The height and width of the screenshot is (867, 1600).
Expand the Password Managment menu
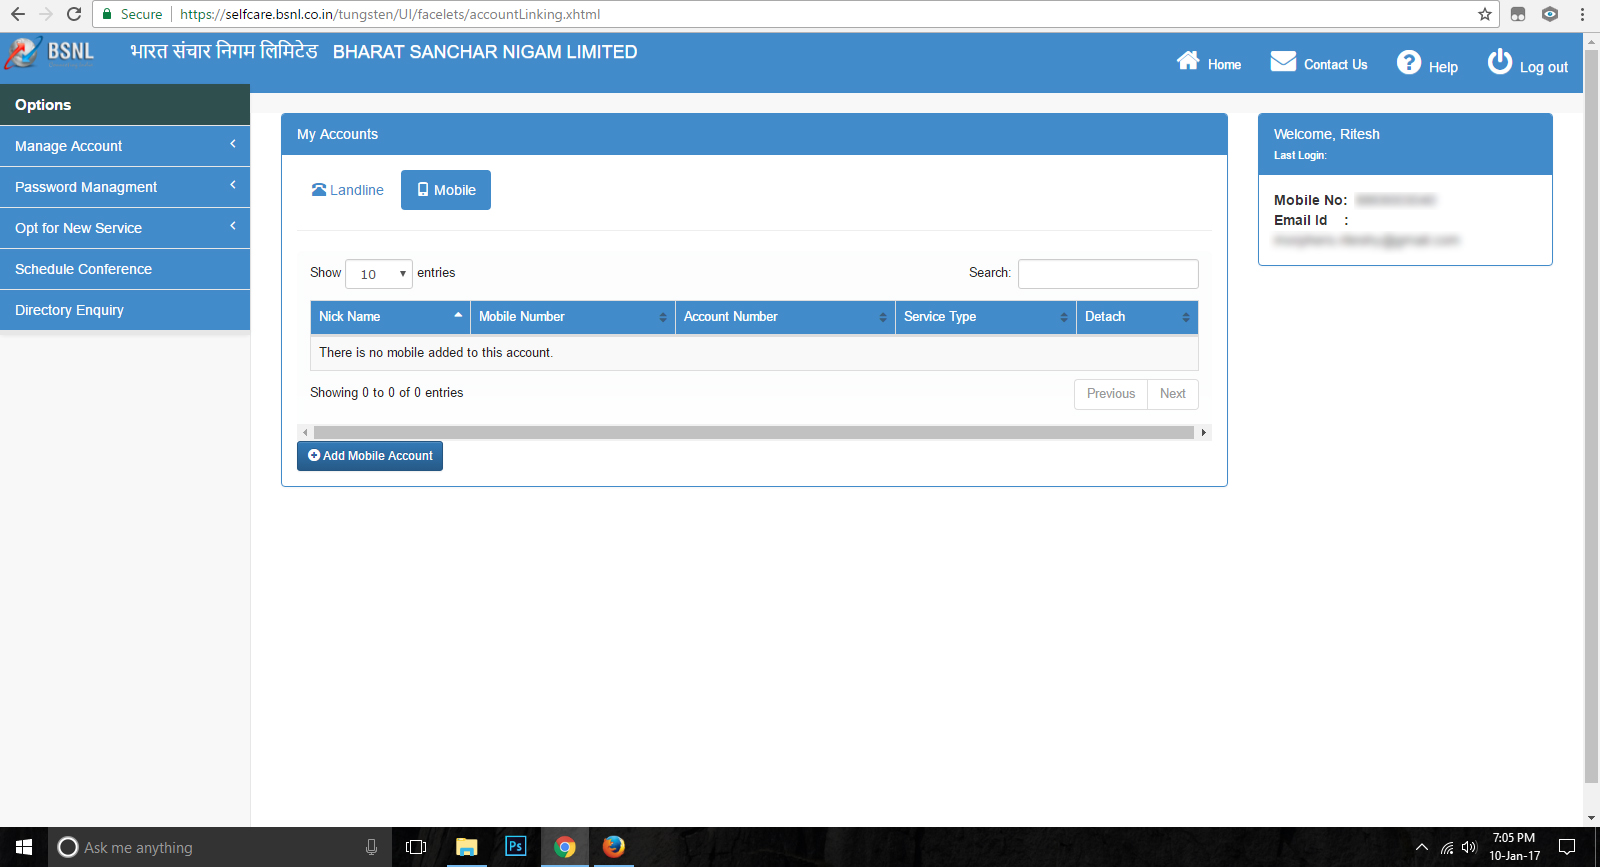click(x=125, y=187)
